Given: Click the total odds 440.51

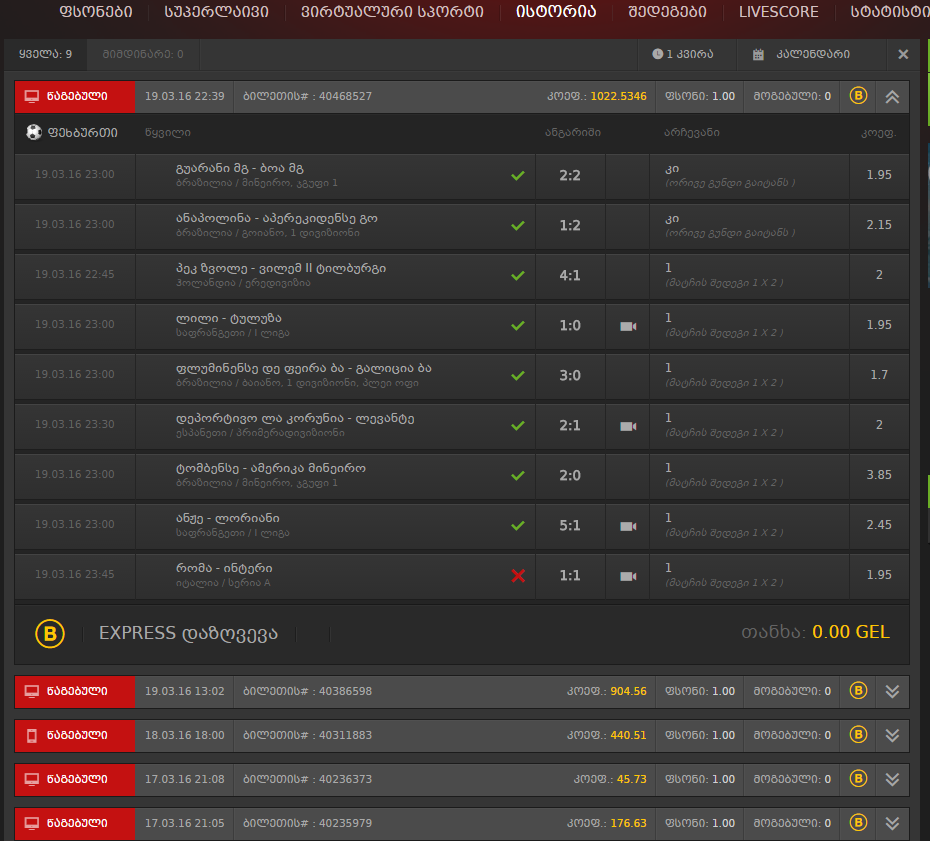Looking at the screenshot, I should (628, 735).
